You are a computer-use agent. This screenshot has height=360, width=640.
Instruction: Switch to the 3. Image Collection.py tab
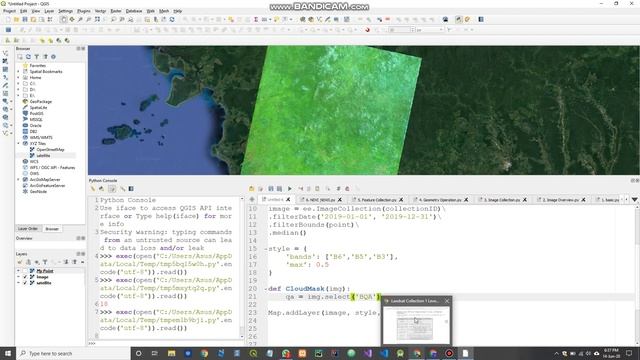(x=502, y=200)
